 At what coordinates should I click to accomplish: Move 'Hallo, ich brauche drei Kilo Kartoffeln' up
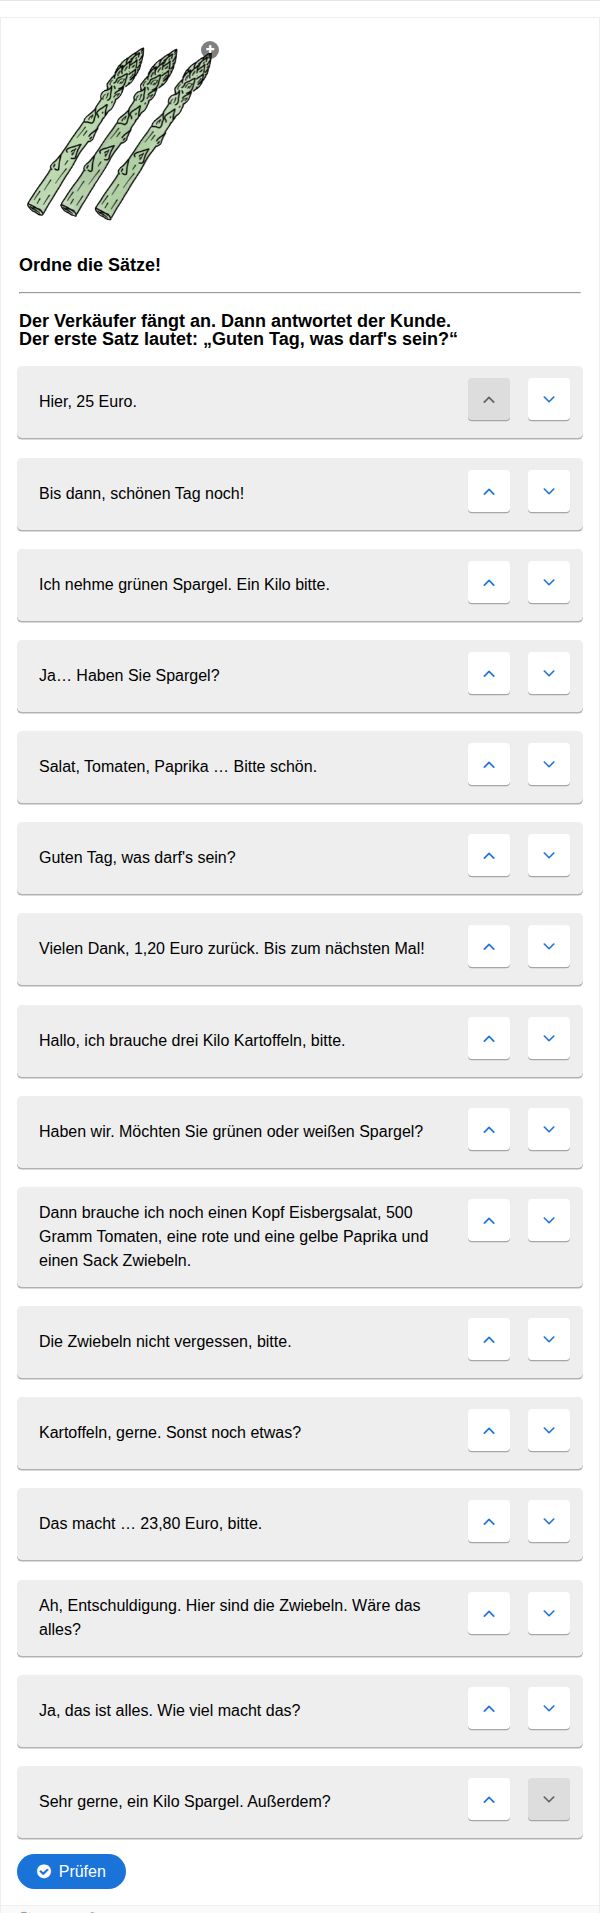point(489,1038)
